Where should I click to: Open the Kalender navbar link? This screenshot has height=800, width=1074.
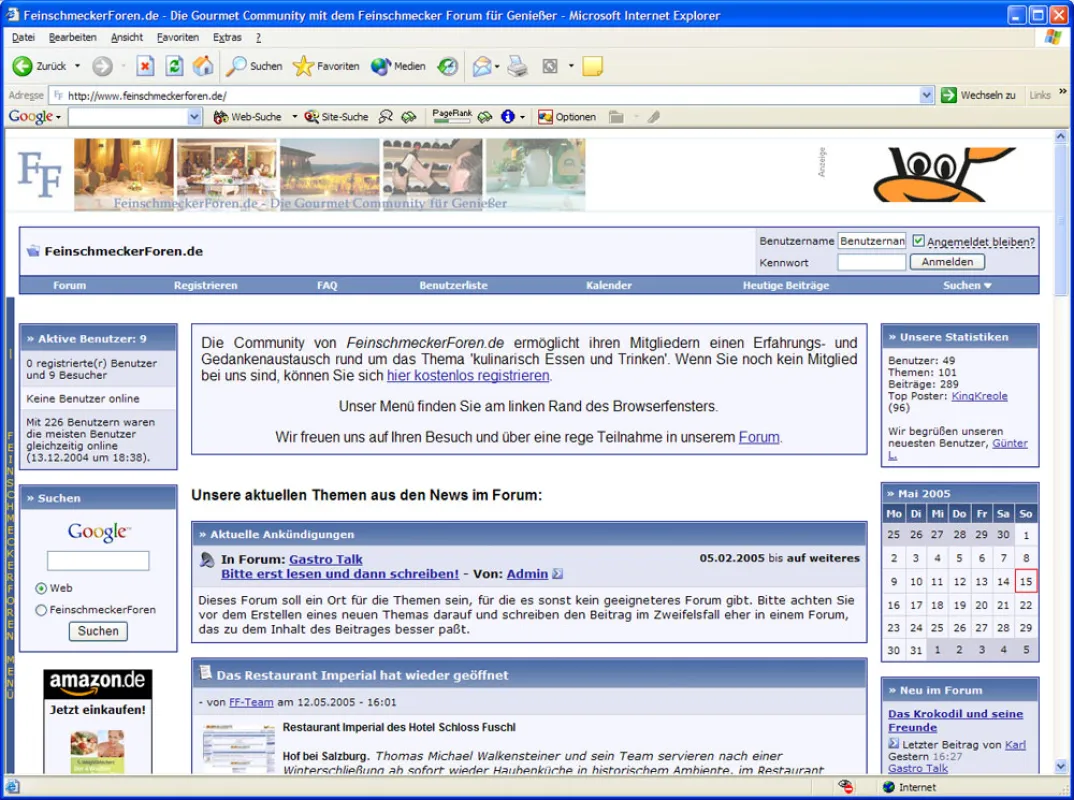pyautogui.click(x=609, y=286)
